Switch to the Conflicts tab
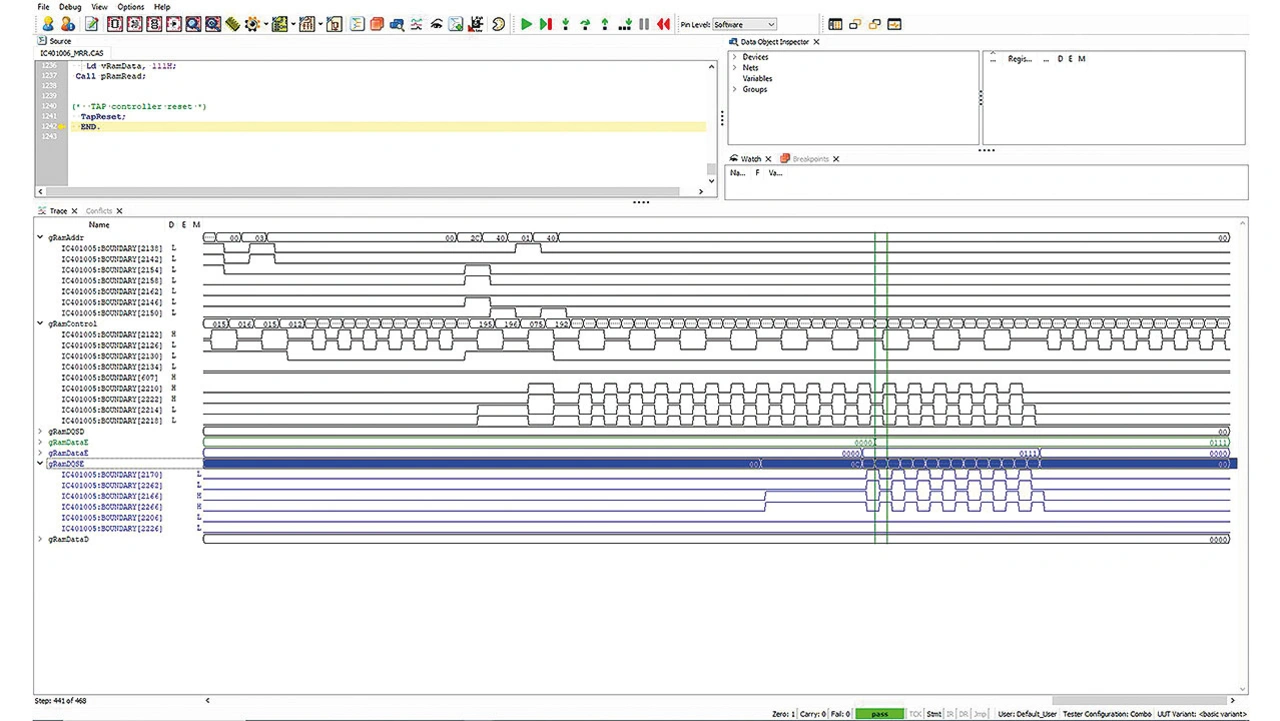 click(99, 211)
